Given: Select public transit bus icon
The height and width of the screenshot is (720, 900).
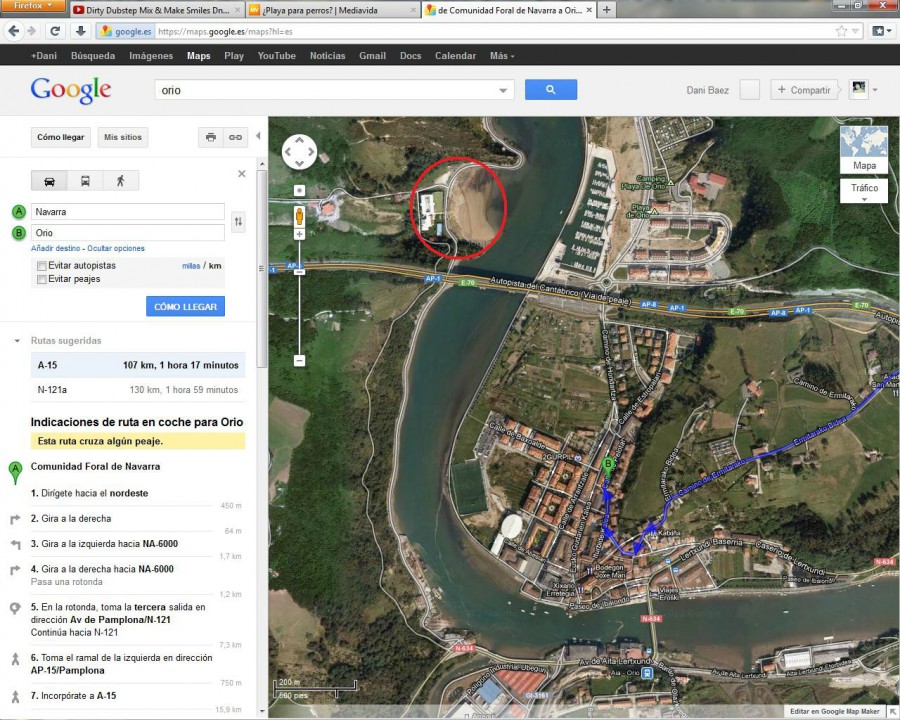Looking at the screenshot, I should pos(85,181).
